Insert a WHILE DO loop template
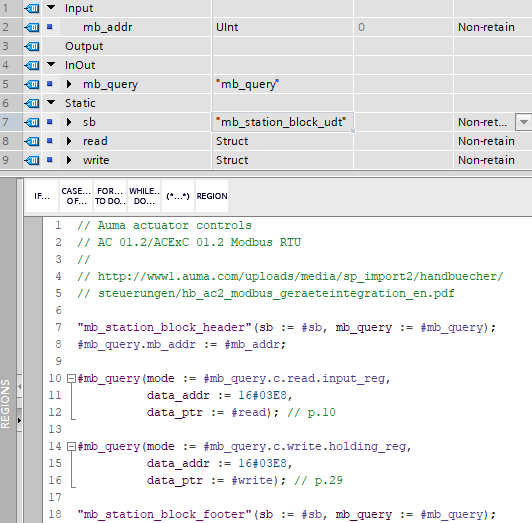The height and width of the screenshot is (523, 532). (144, 196)
